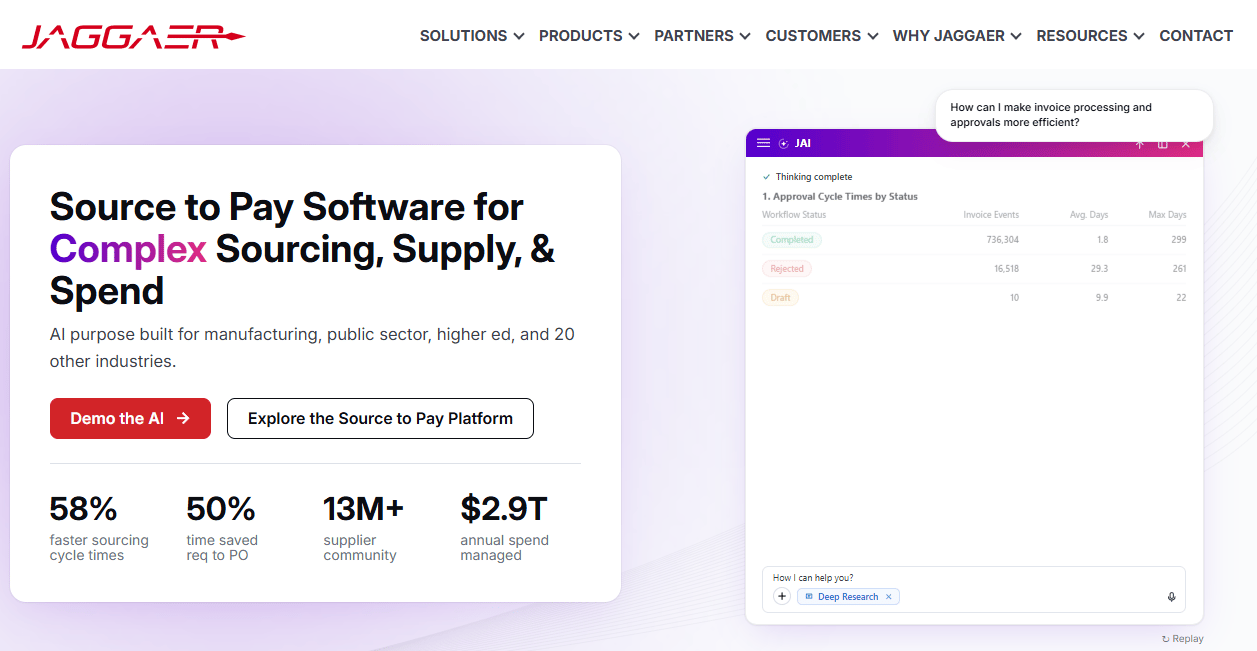Click the 'Approval Cycle Times by Status' heading
The image size is (1257, 651).
(x=840, y=197)
